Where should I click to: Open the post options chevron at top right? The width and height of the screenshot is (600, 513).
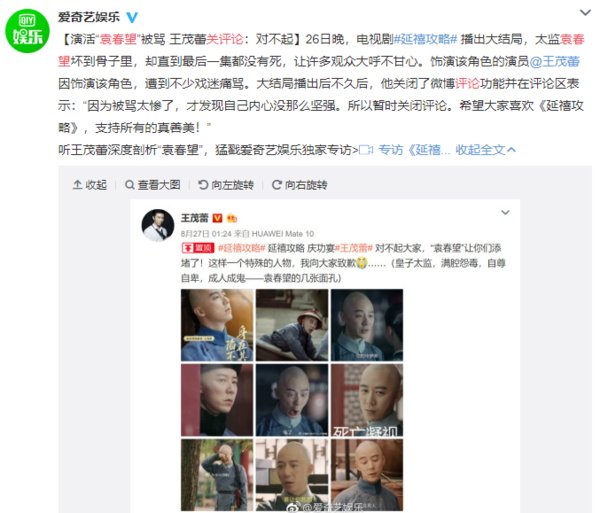(585, 13)
